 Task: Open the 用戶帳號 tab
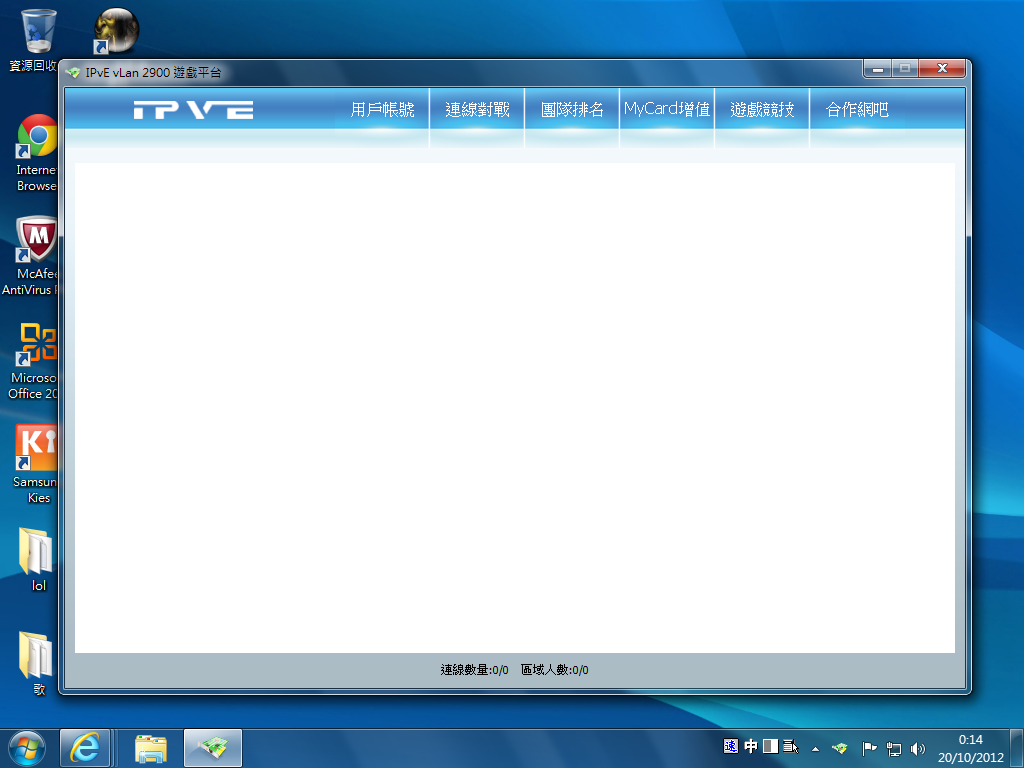(x=382, y=110)
